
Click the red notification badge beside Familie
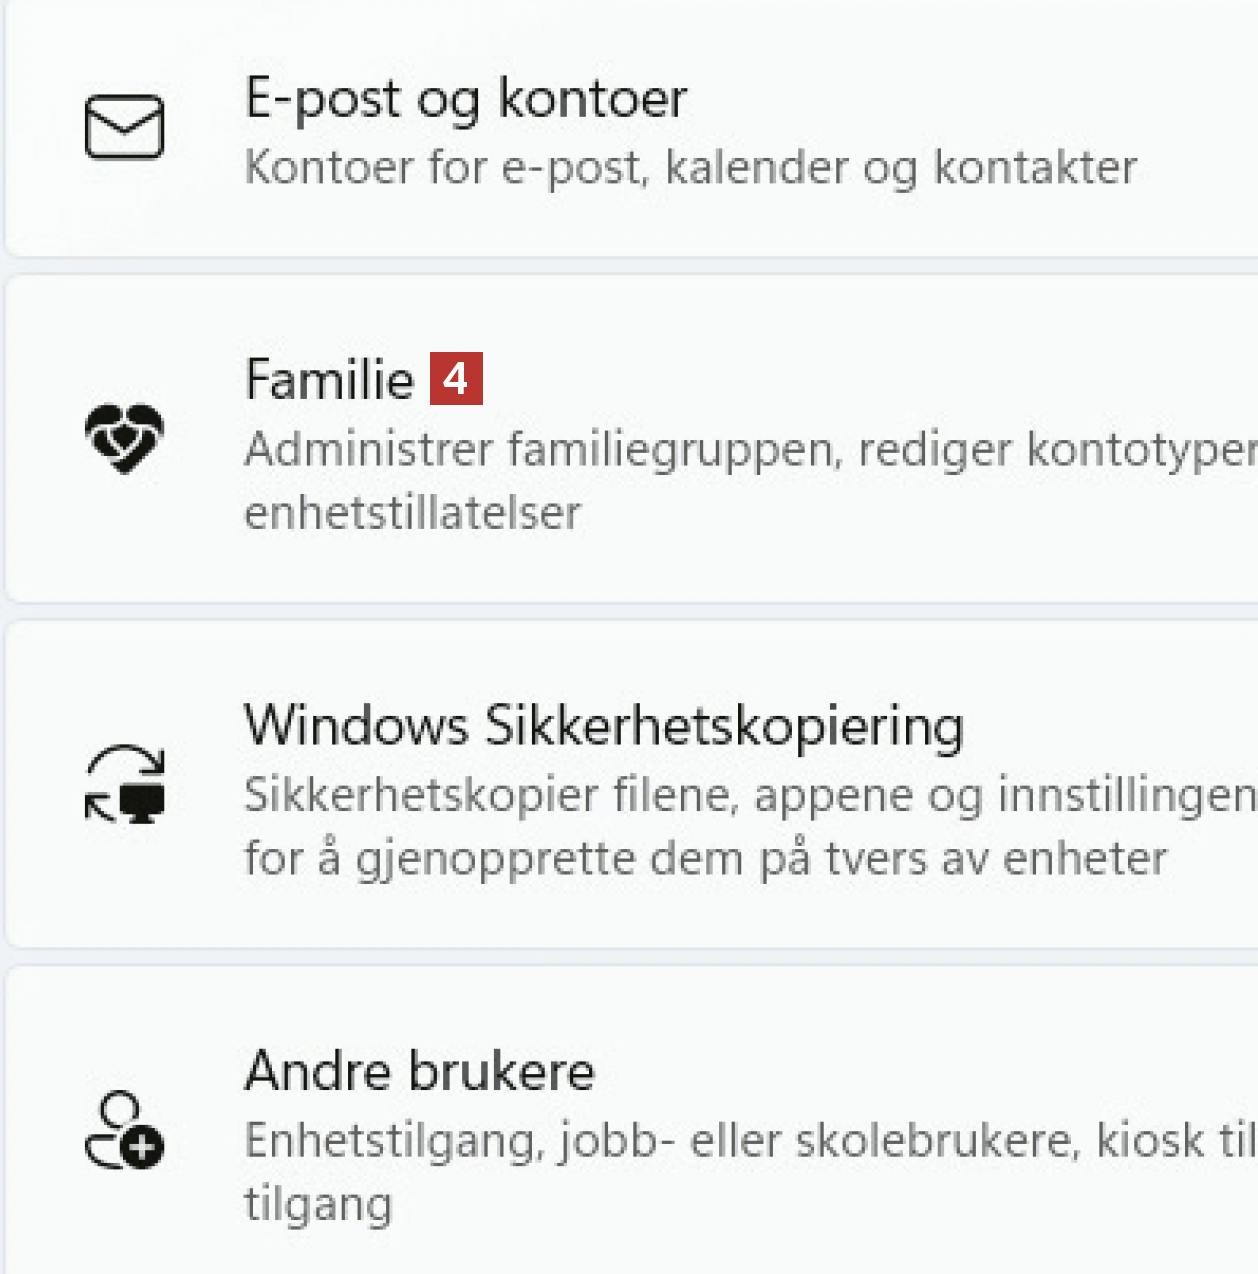point(456,379)
